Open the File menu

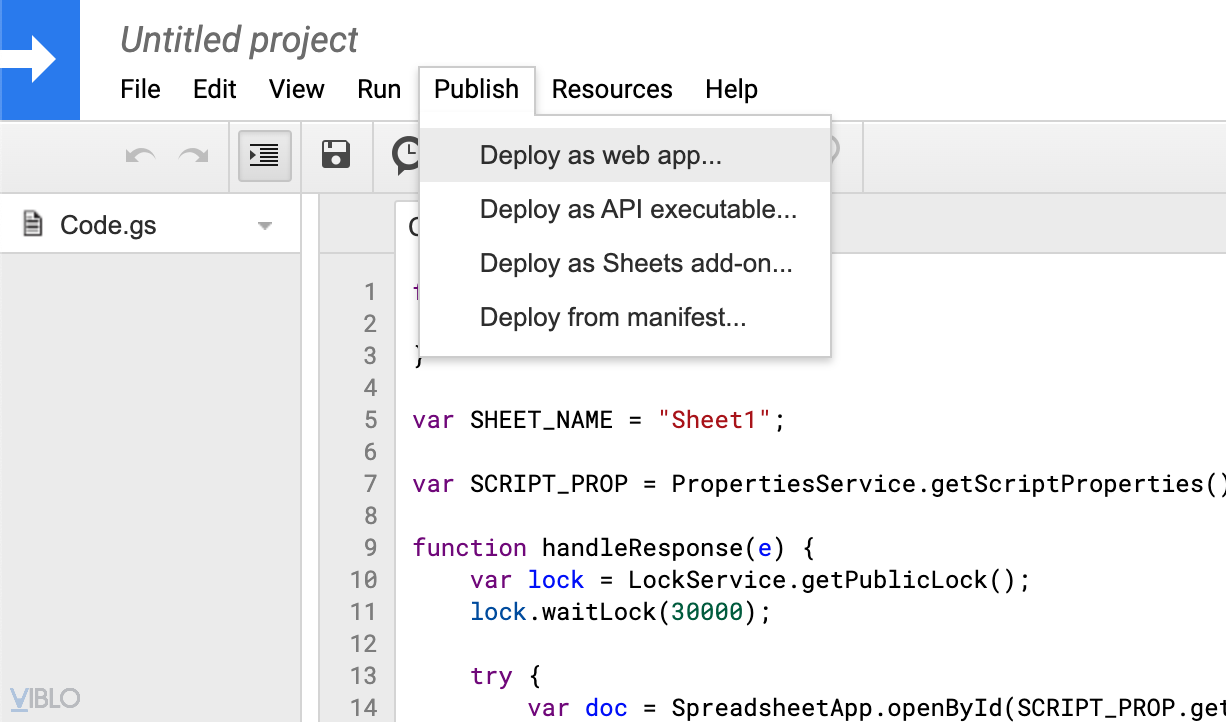(140, 89)
